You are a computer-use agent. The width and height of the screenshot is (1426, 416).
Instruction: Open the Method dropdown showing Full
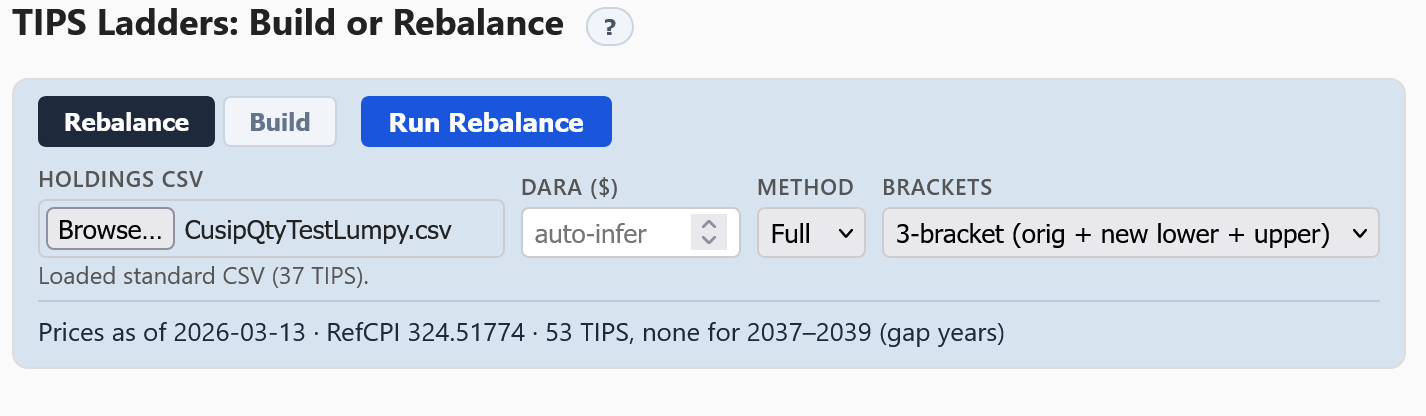[810, 233]
